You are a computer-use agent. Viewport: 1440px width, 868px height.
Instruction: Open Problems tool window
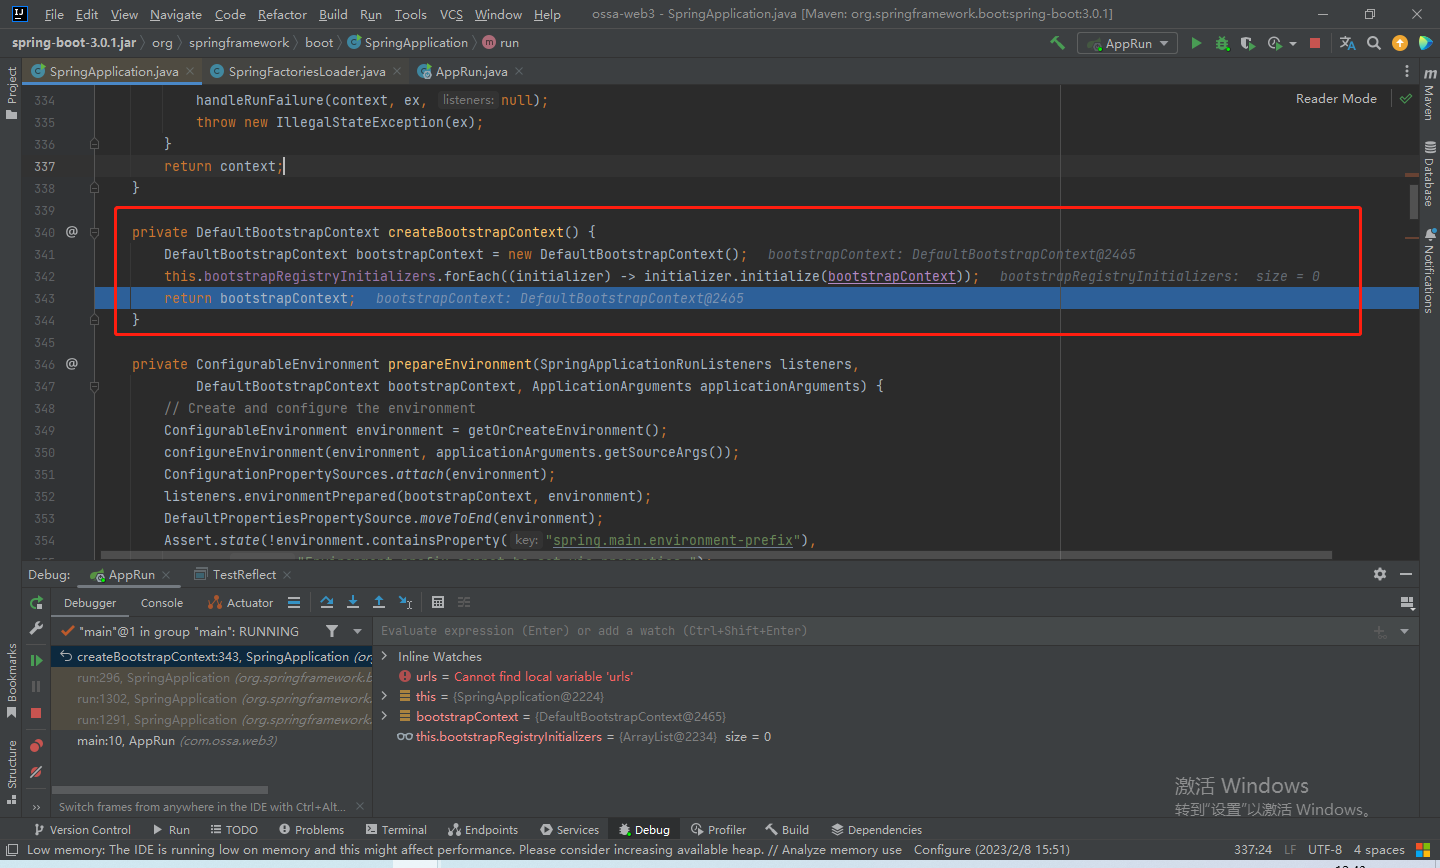click(x=311, y=829)
